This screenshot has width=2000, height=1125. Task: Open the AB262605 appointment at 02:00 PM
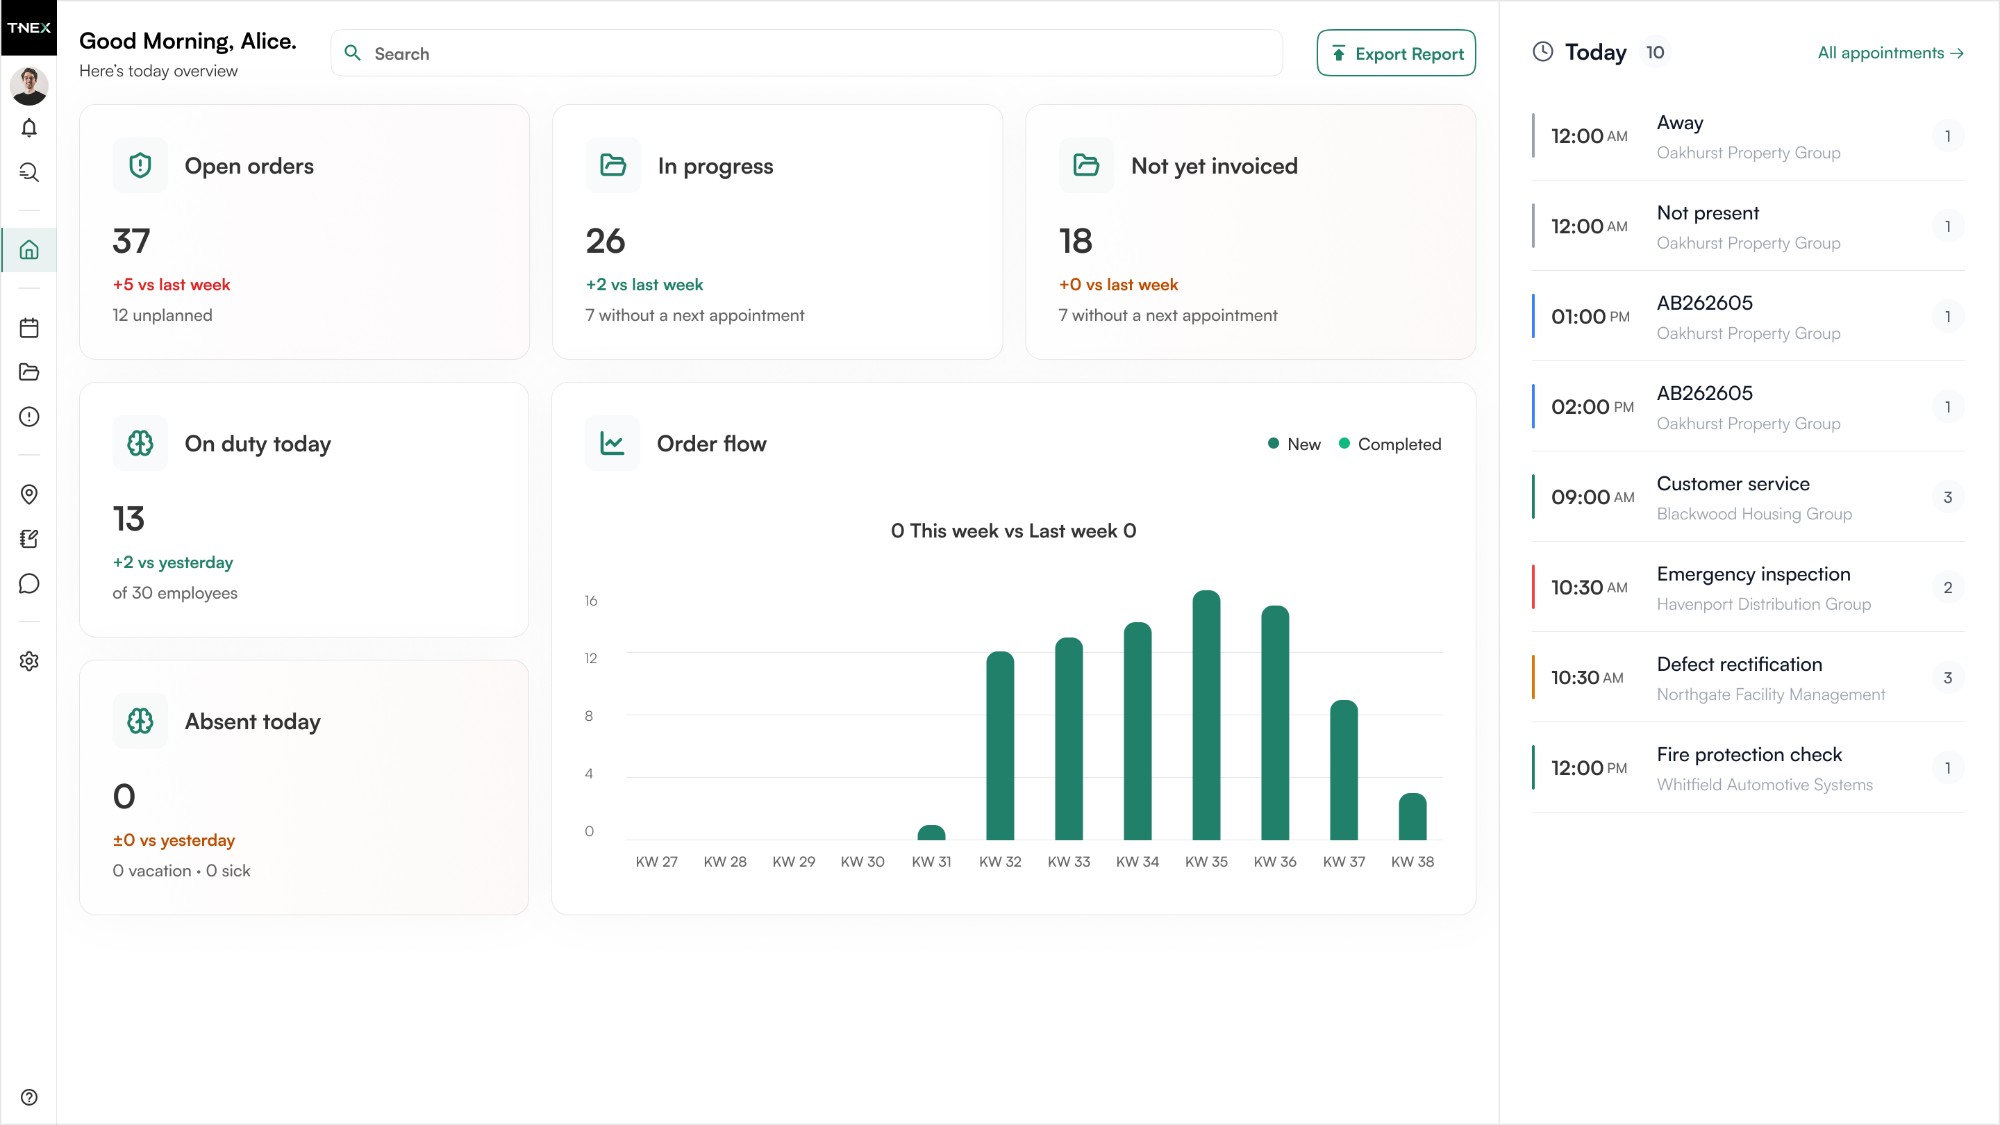1748,407
